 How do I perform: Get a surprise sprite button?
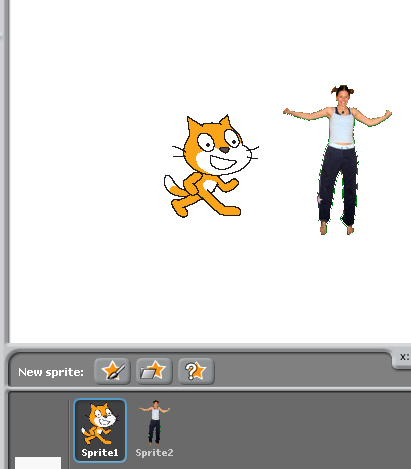[196, 371]
